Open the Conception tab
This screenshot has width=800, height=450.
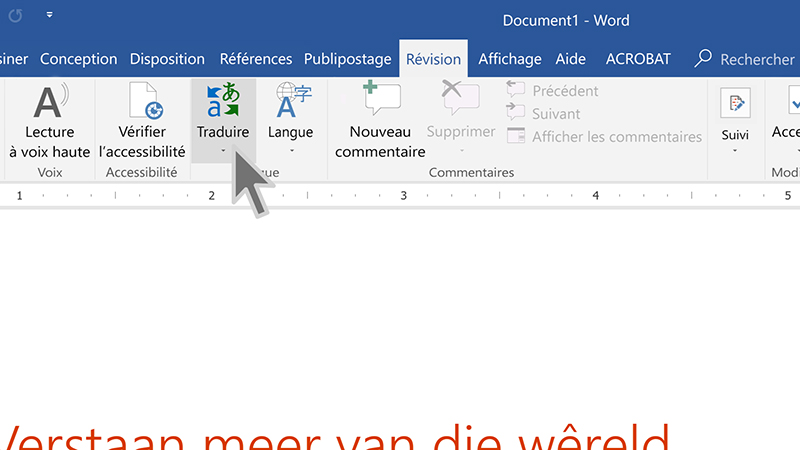79,59
